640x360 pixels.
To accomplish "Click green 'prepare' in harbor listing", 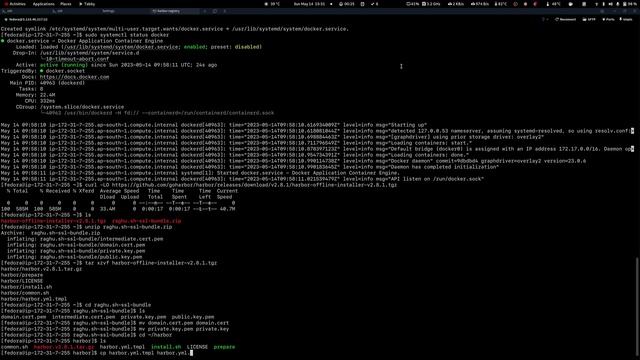I will tap(224, 347).
